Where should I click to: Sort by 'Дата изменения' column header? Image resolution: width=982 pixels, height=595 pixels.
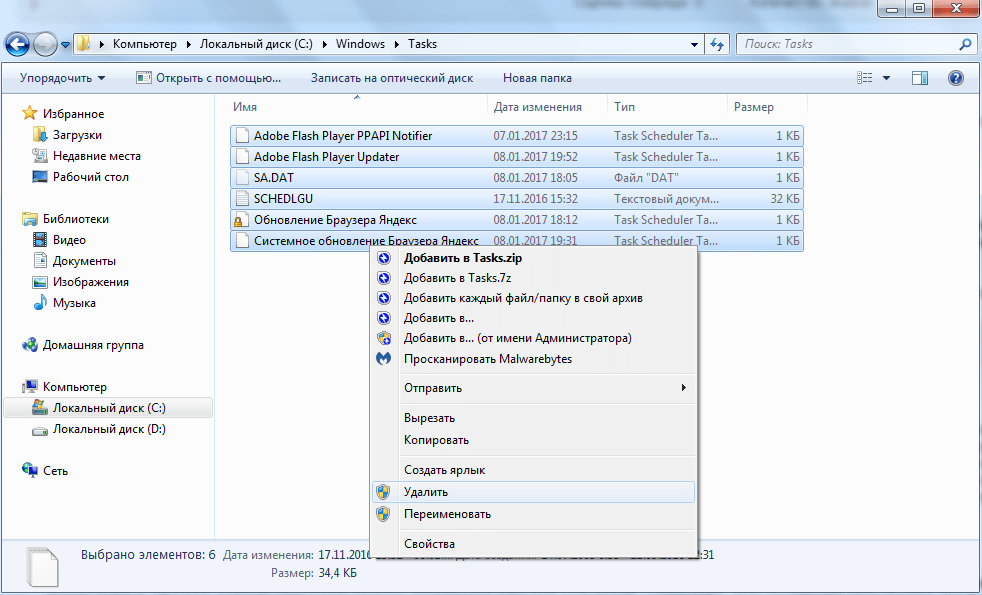pos(547,107)
